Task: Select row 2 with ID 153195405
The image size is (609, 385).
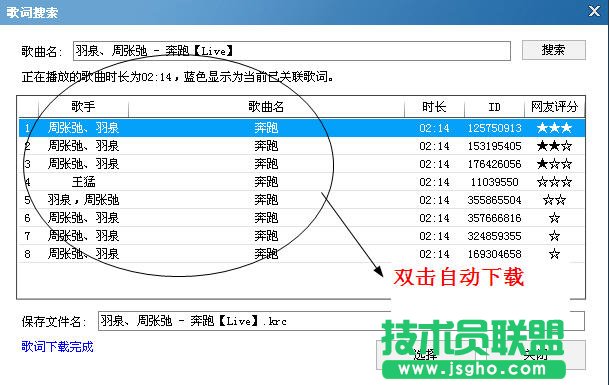Action: pyautogui.click(x=302, y=146)
